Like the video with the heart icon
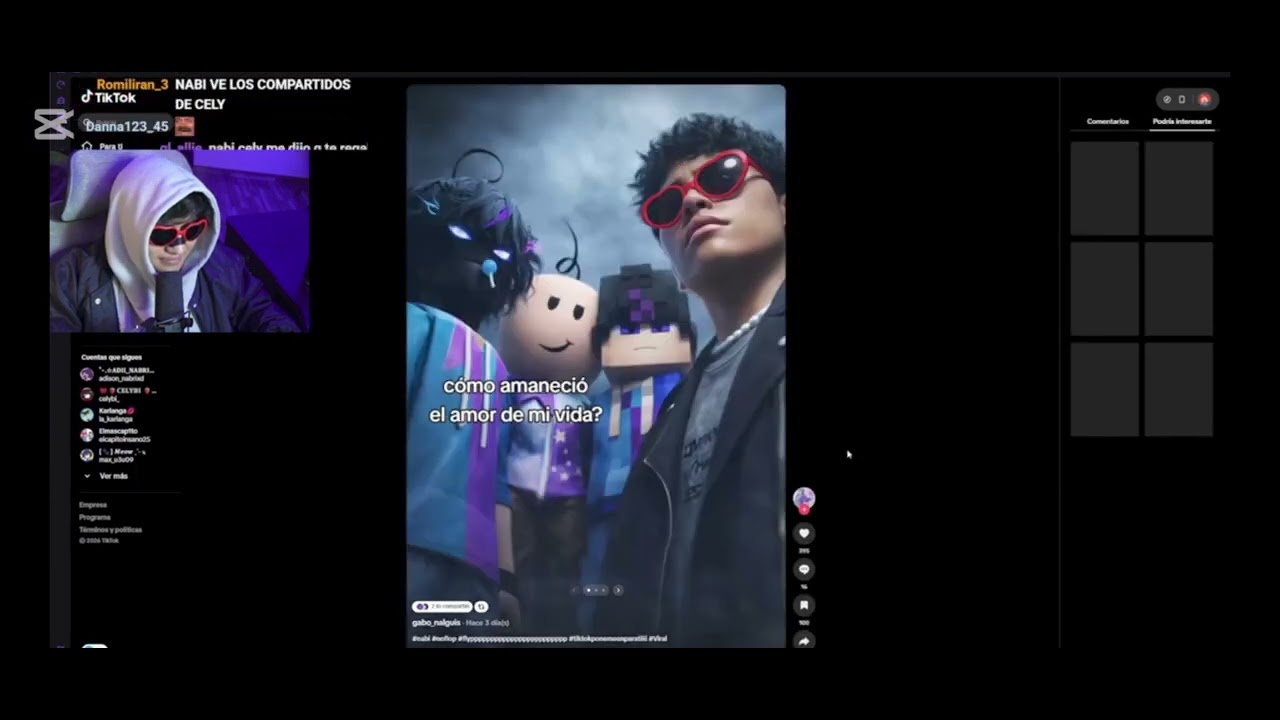This screenshot has width=1280, height=720. (804, 533)
